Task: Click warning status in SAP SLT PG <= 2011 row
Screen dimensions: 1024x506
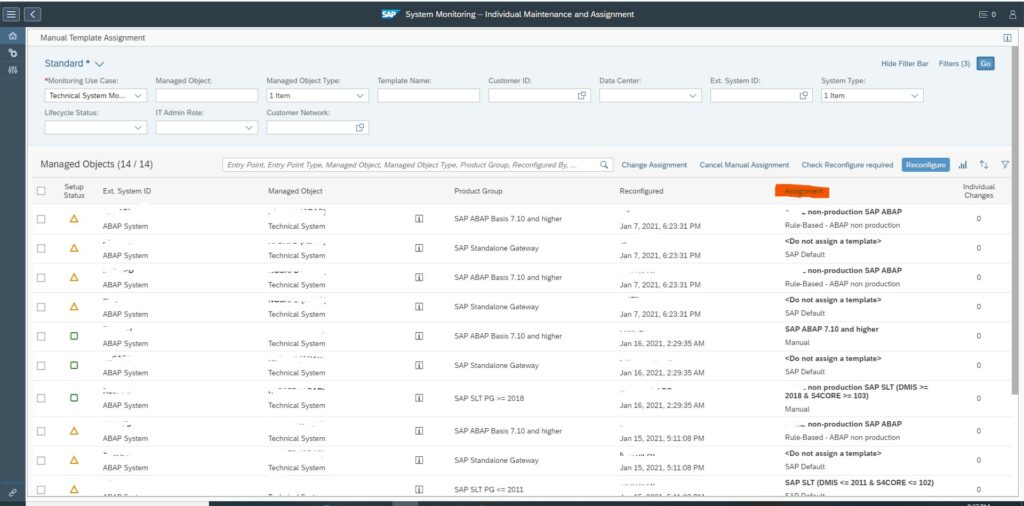Action: pos(74,488)
